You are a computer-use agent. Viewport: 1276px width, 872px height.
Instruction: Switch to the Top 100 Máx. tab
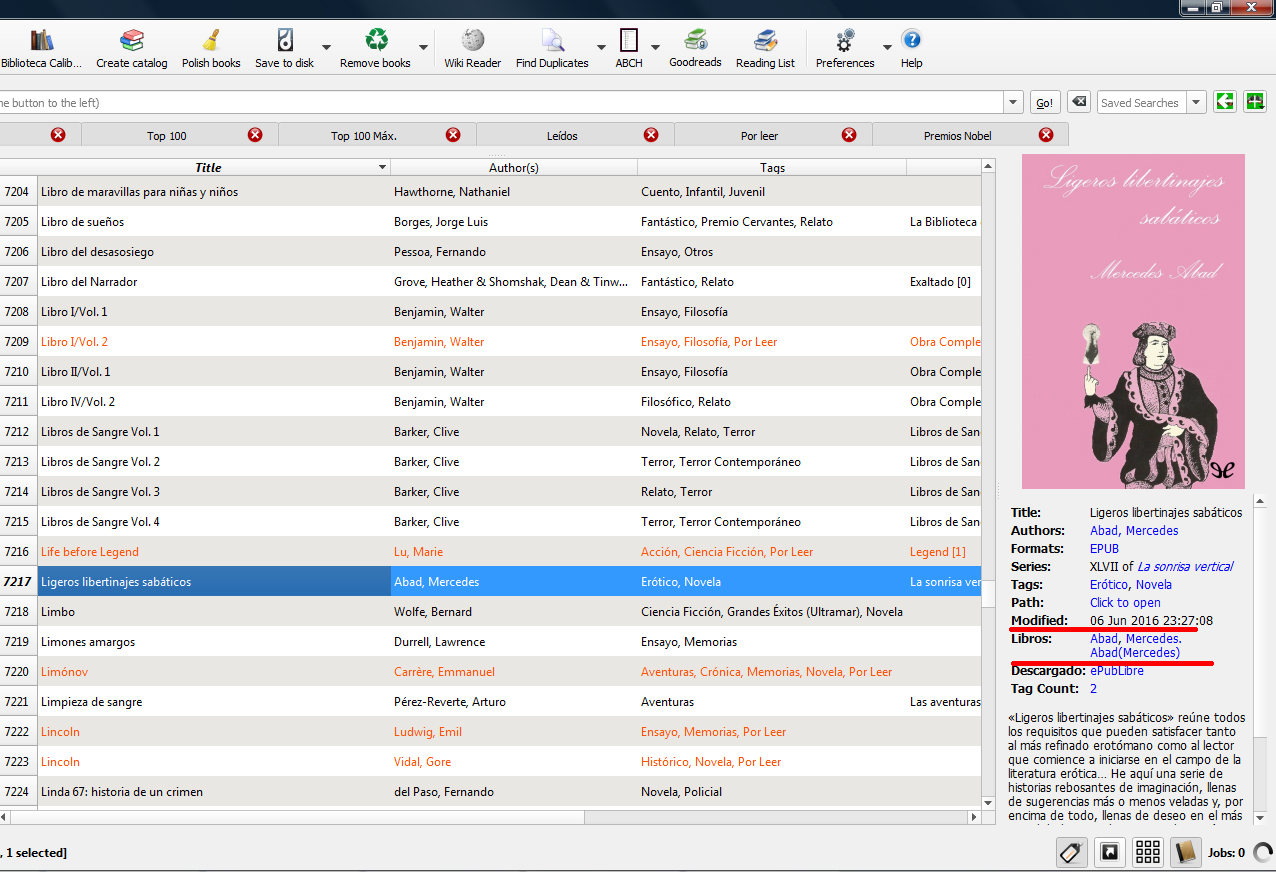364,136
